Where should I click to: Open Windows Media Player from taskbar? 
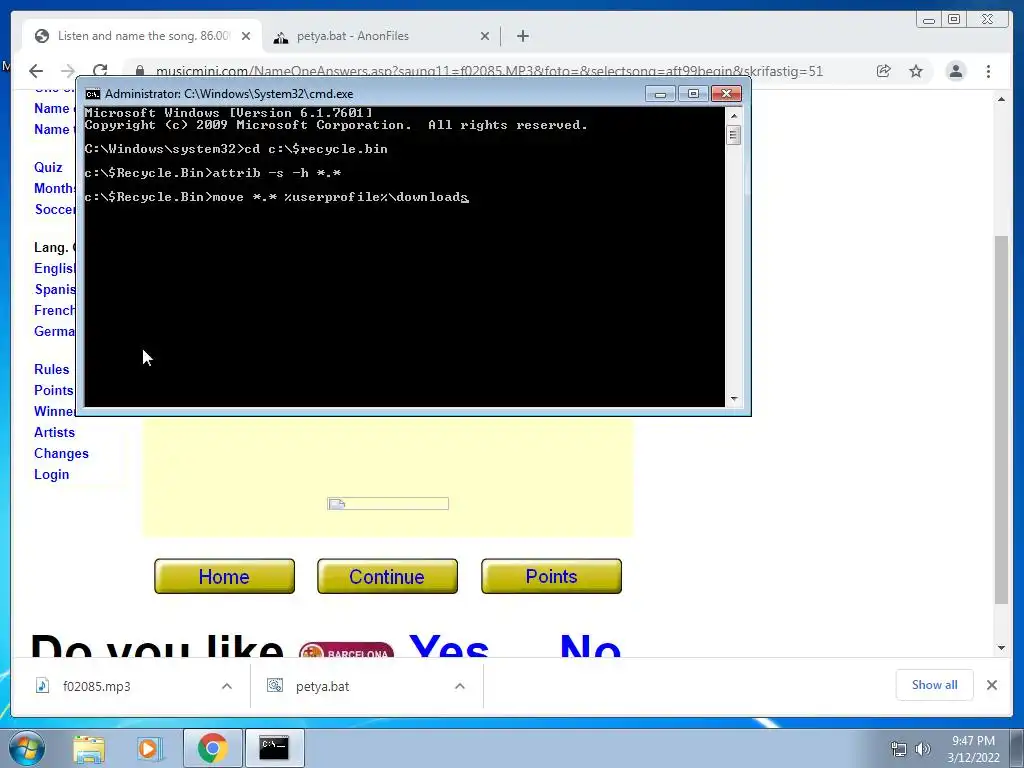[149, 748]
